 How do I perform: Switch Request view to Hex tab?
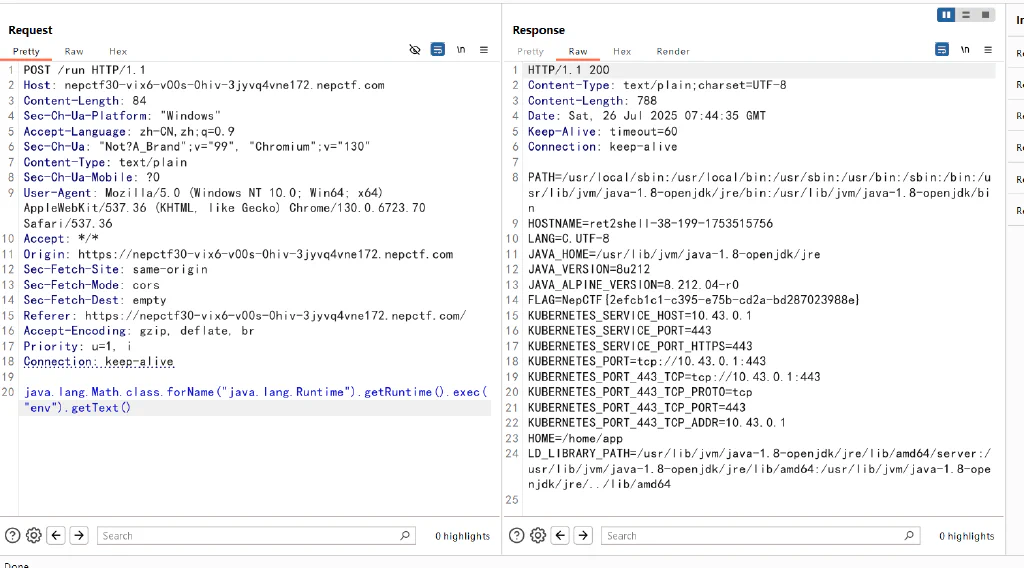pos(118,52)
